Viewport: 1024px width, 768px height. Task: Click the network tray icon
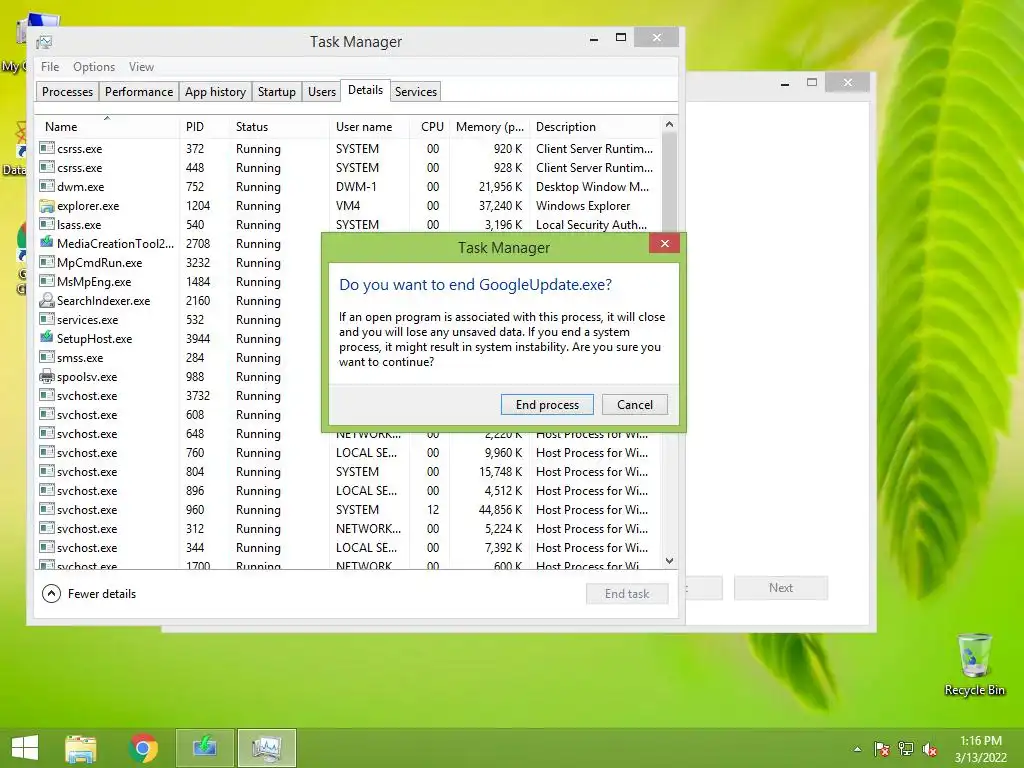906,749
